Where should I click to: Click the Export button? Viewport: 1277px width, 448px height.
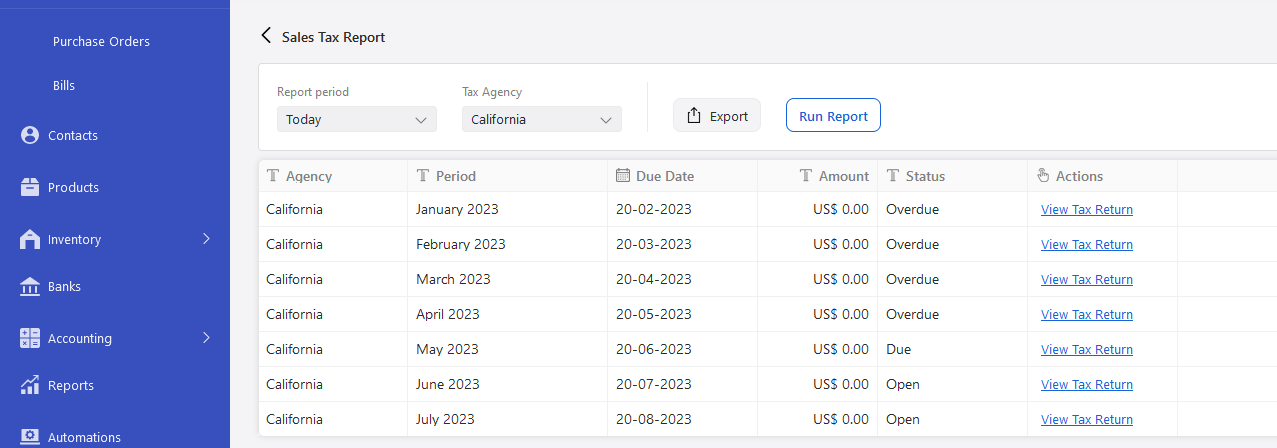pyautogui.click(x=717, y=115)
